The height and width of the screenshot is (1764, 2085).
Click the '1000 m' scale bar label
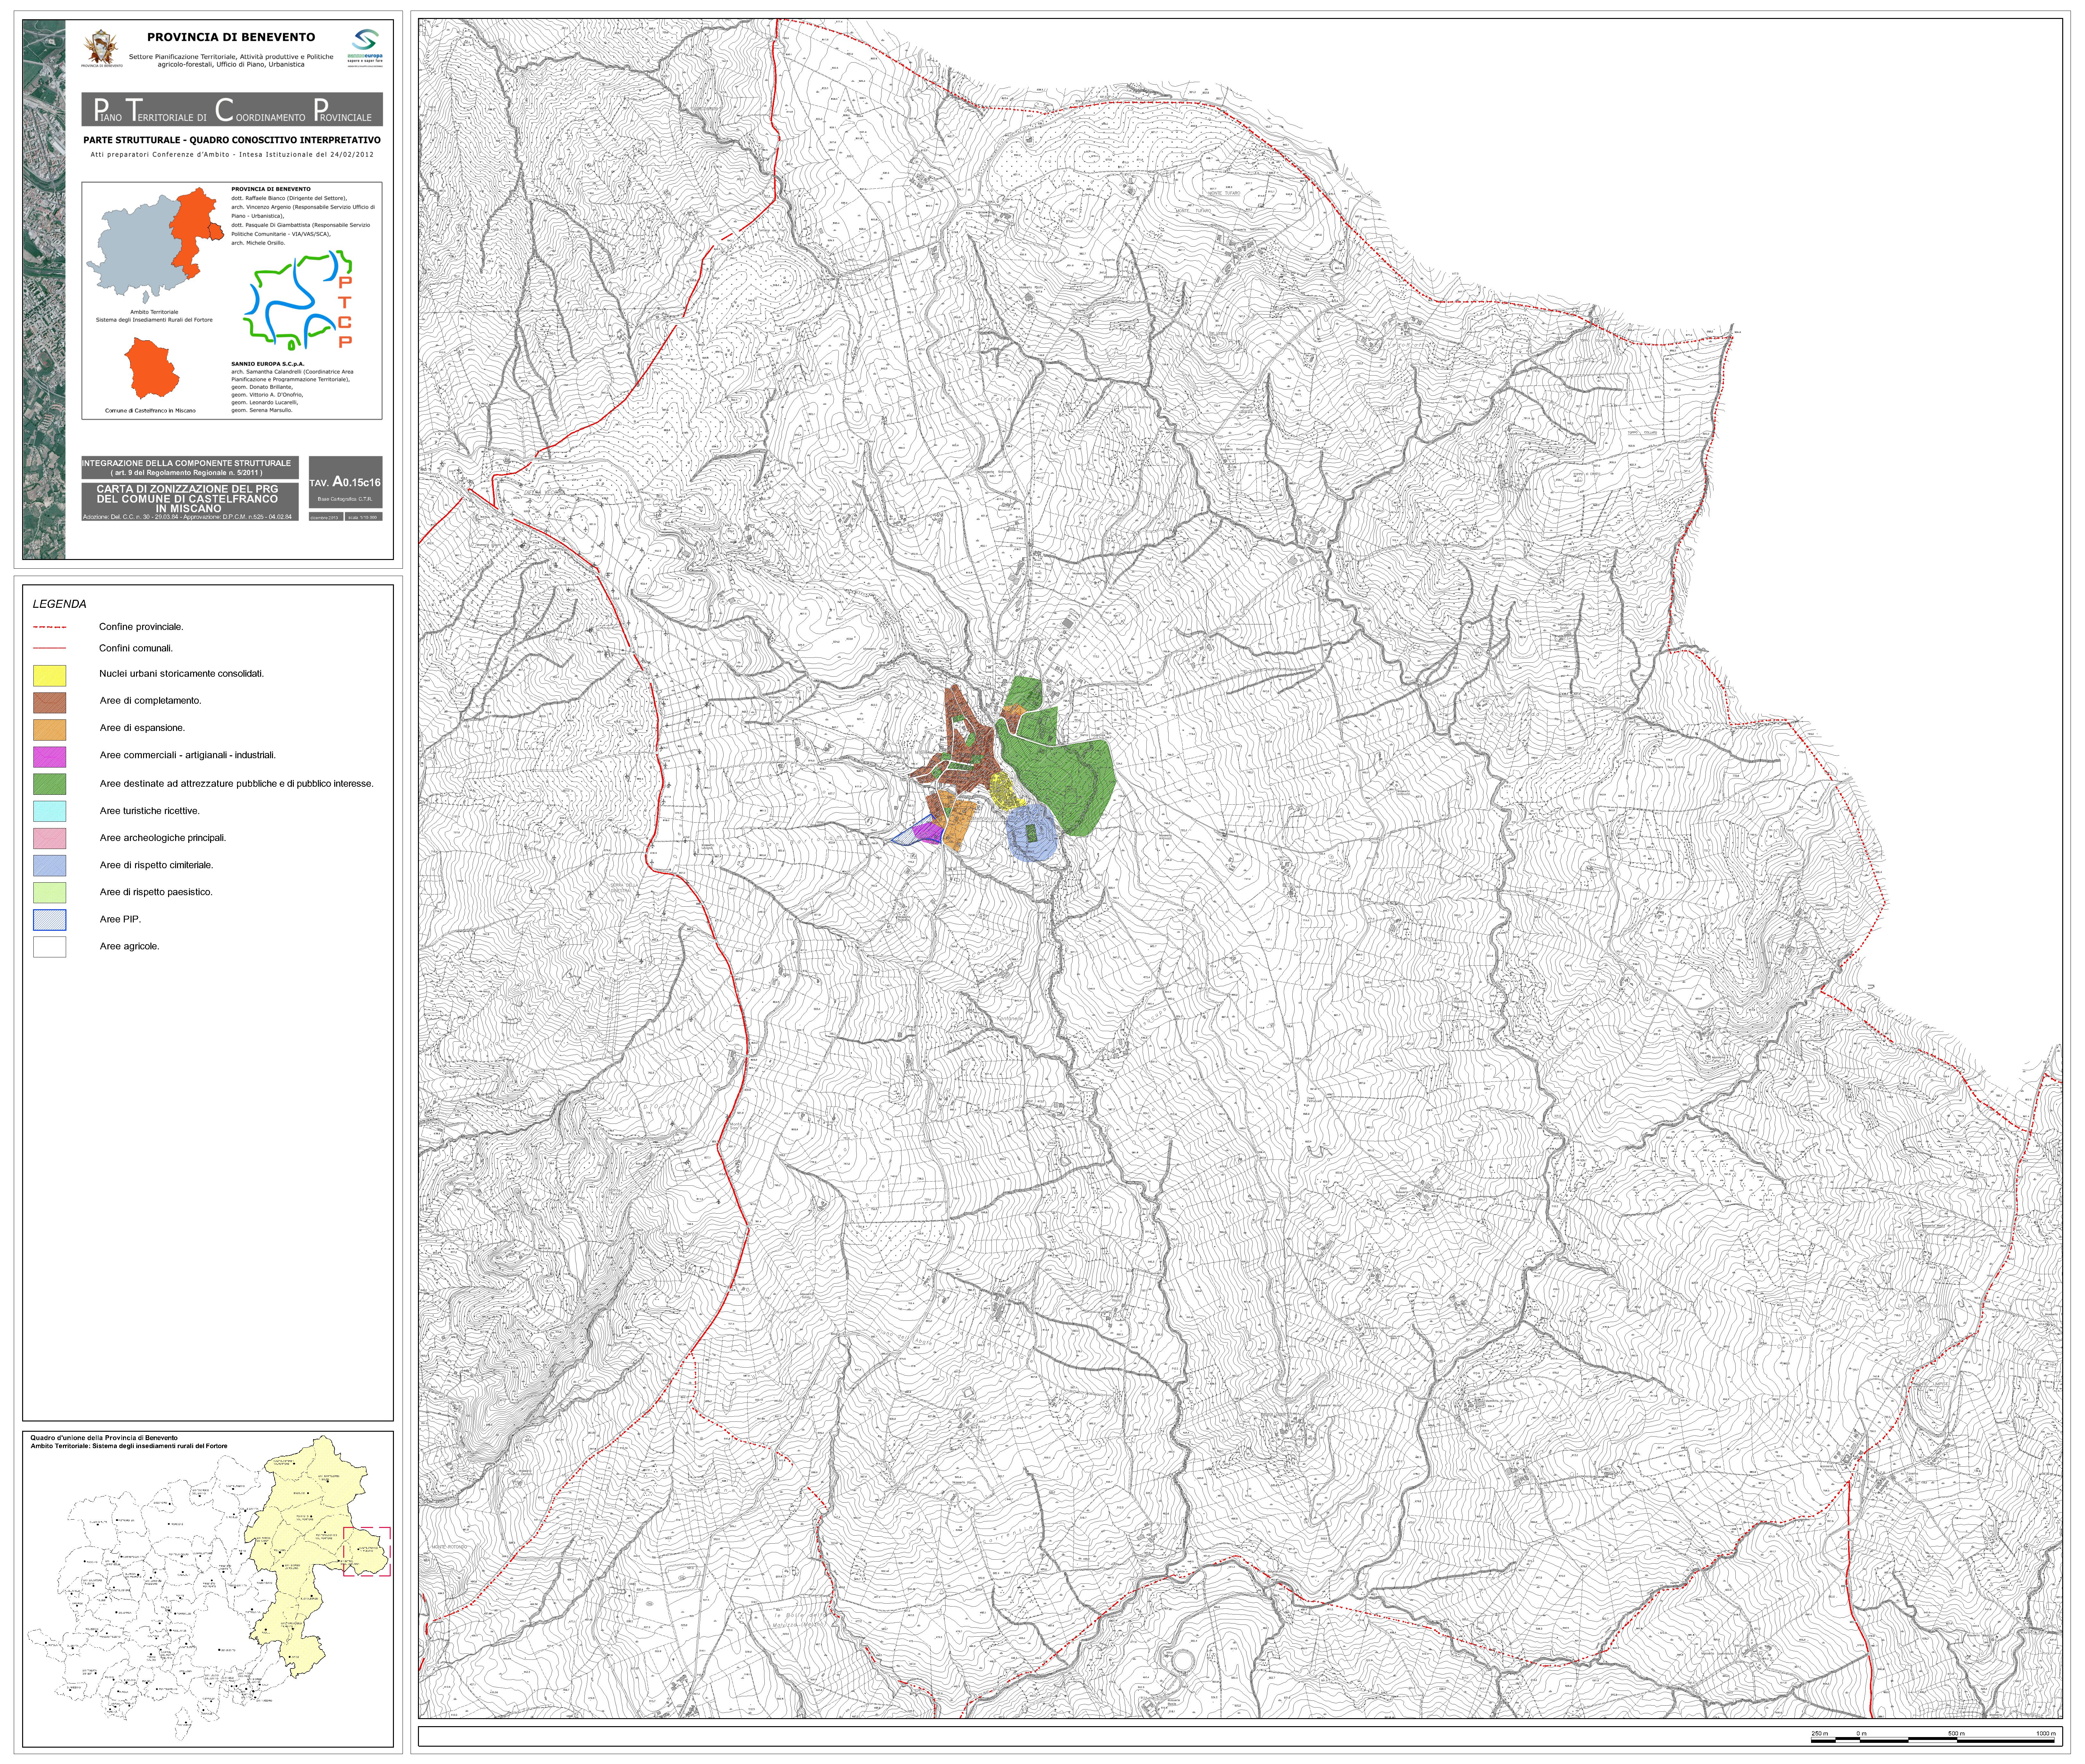click(2046, 1734)
